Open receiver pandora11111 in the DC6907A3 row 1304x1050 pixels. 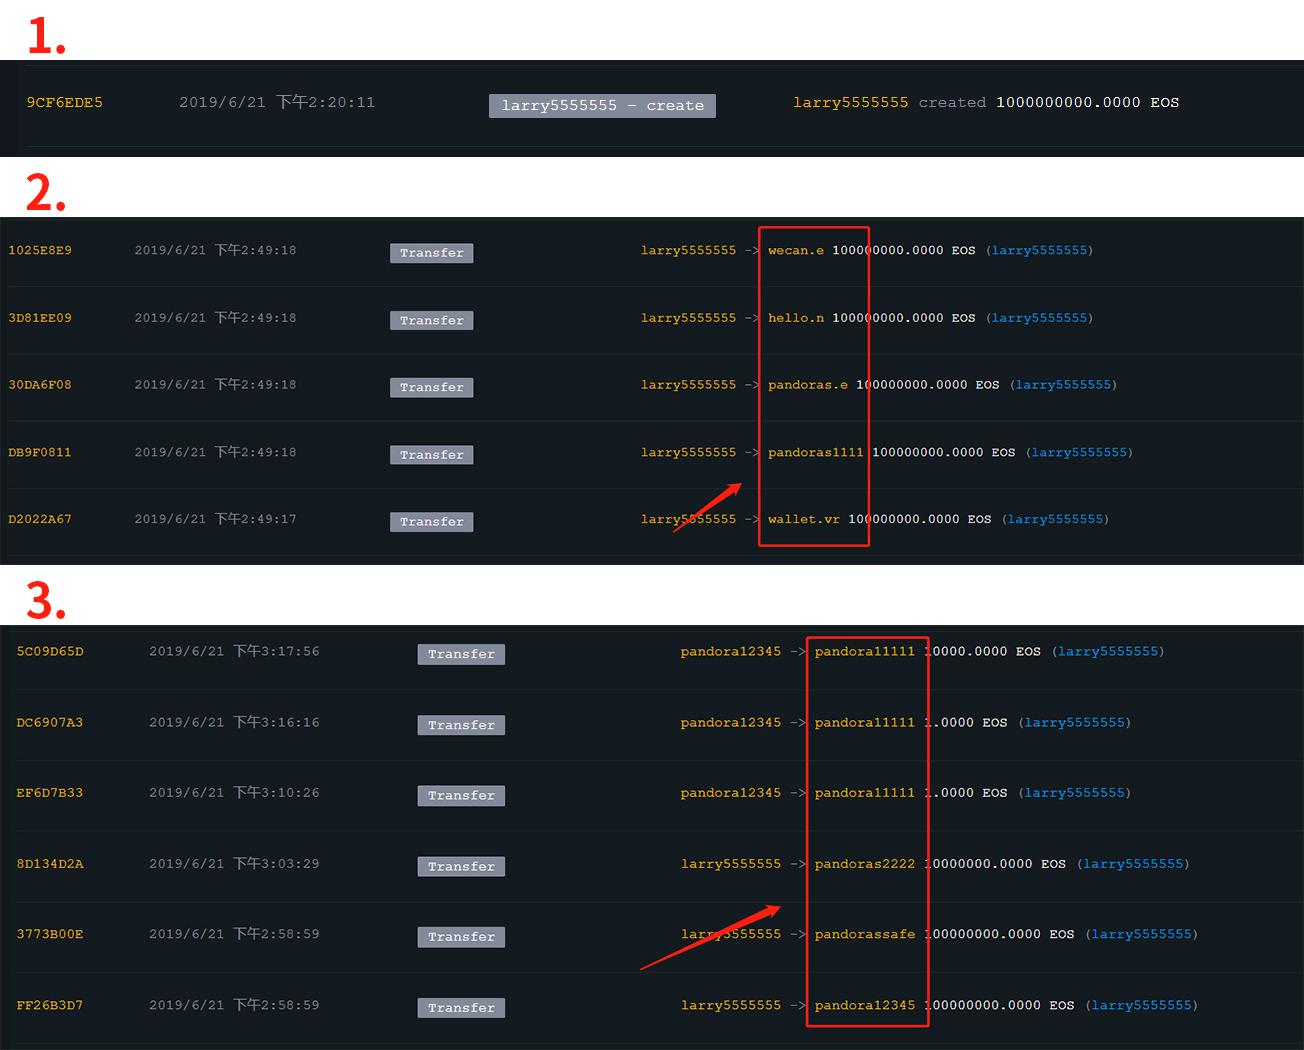point(865,722)
